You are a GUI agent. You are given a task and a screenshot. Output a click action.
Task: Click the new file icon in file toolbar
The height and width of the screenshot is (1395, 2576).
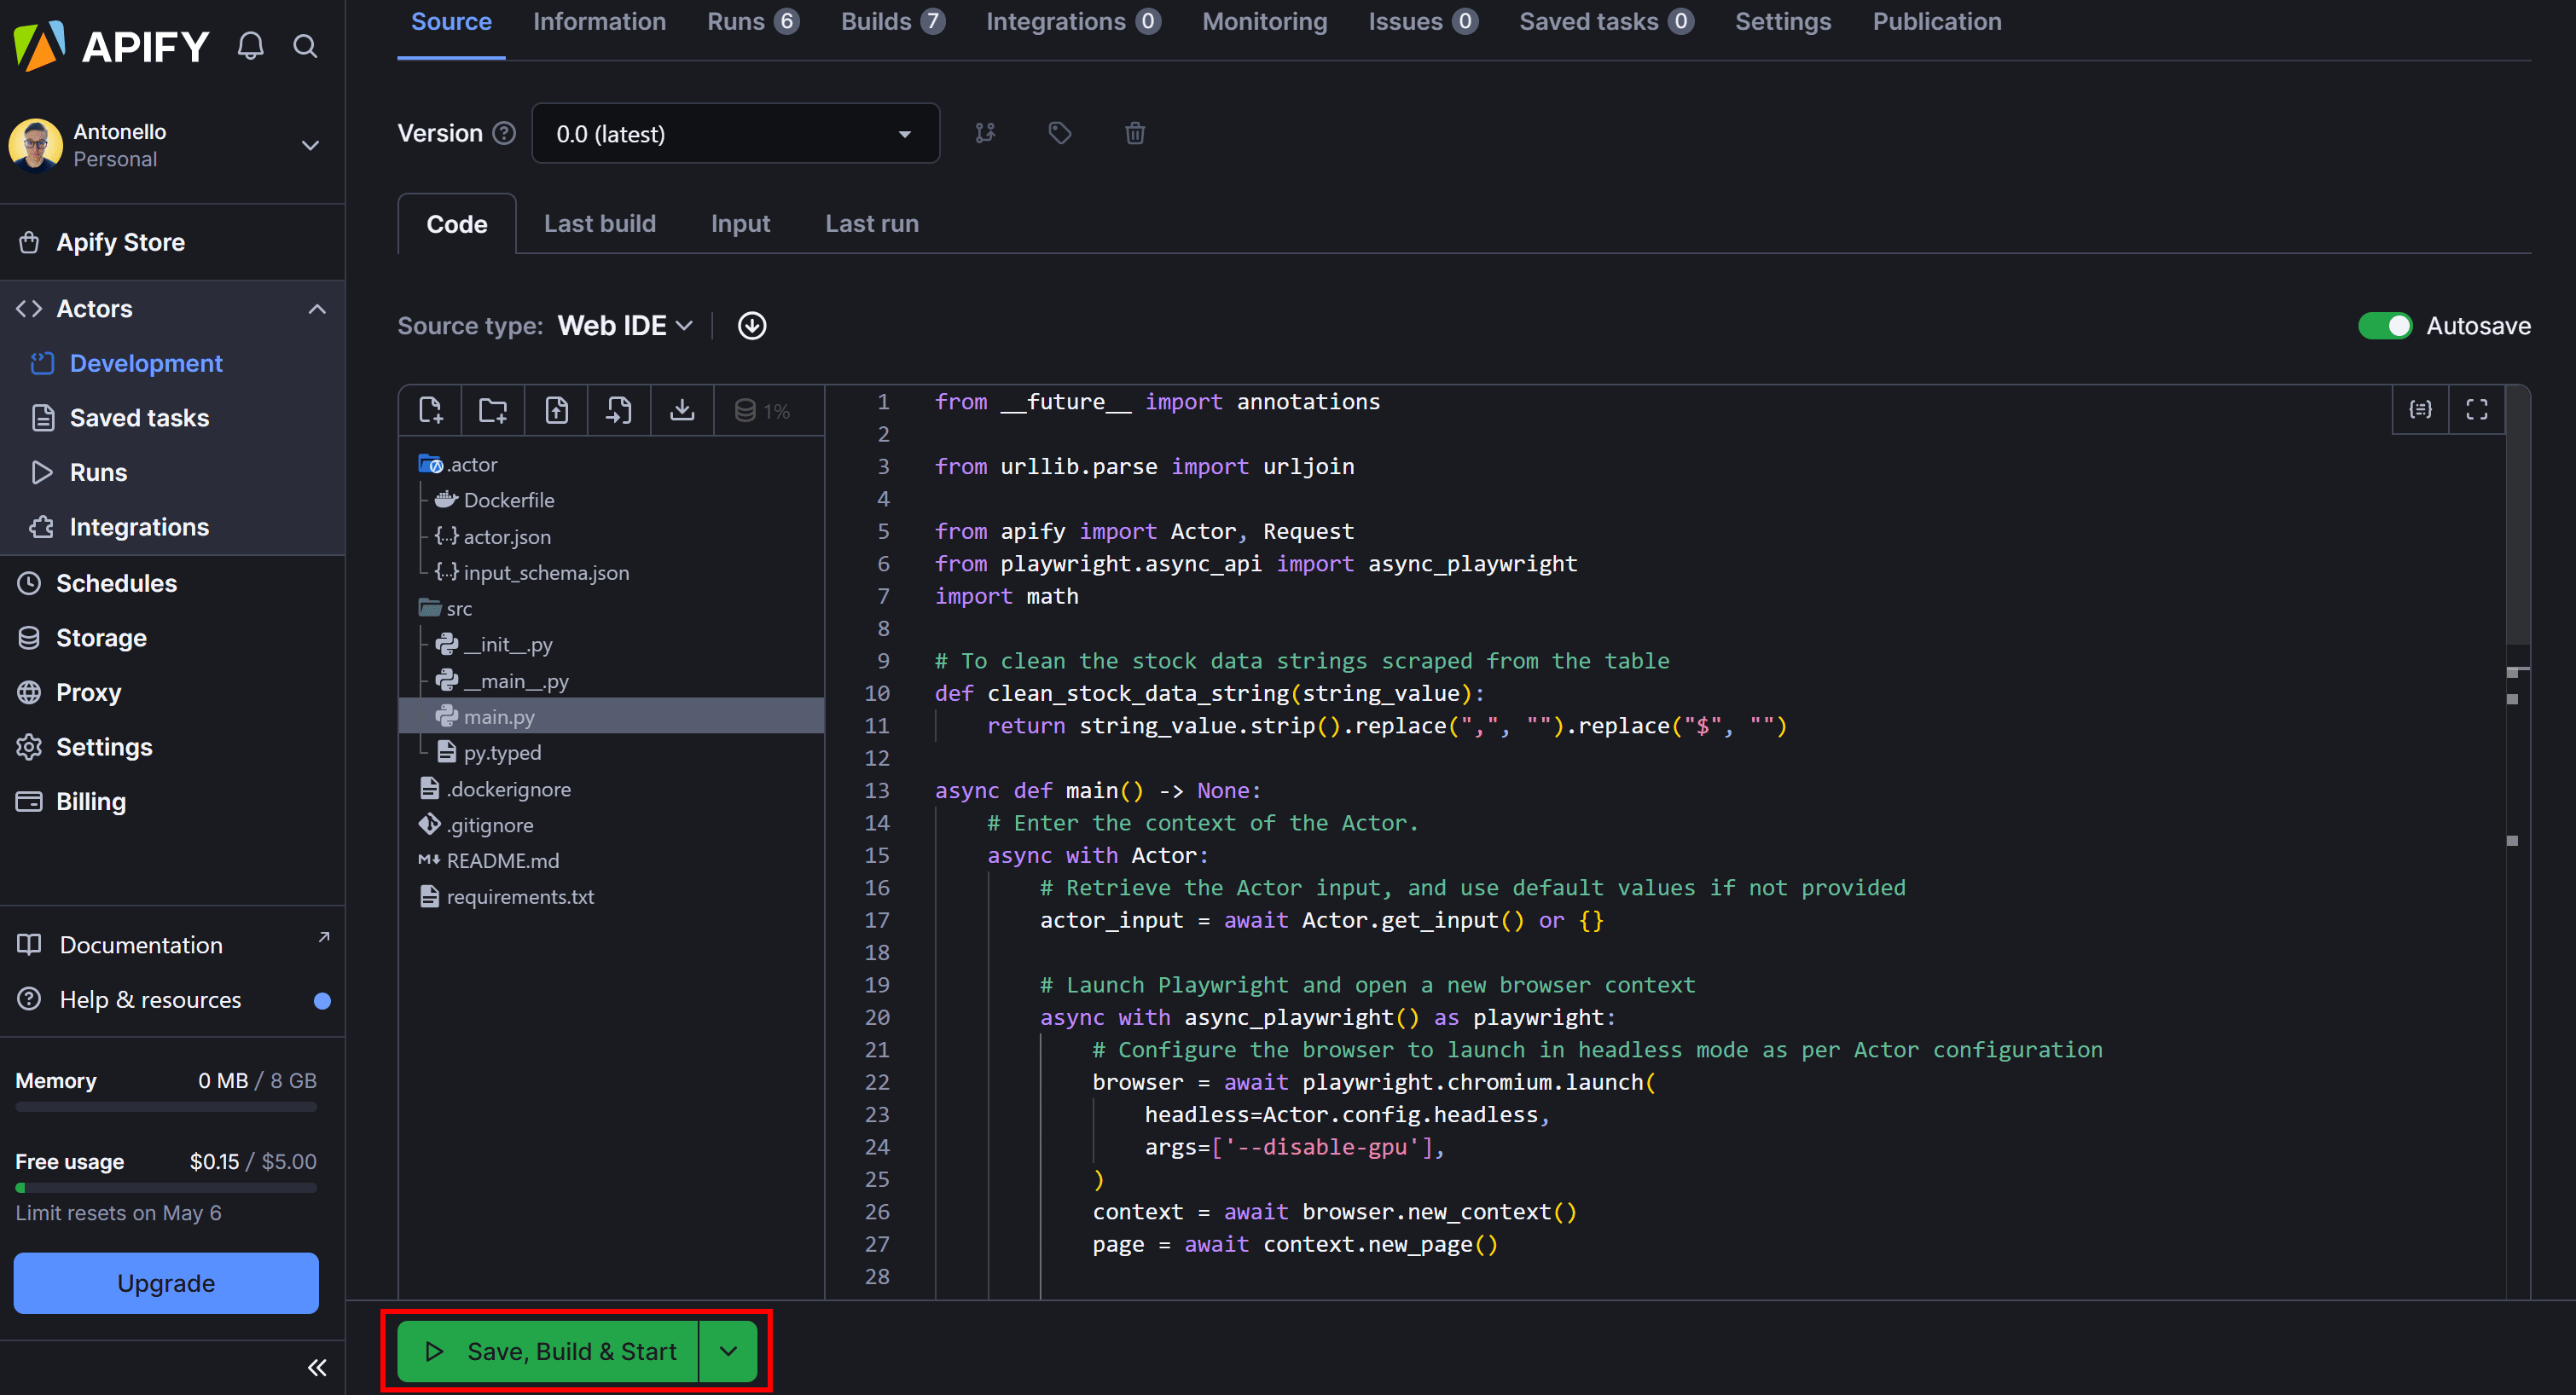pyautogui.click(x=431, y=410)
